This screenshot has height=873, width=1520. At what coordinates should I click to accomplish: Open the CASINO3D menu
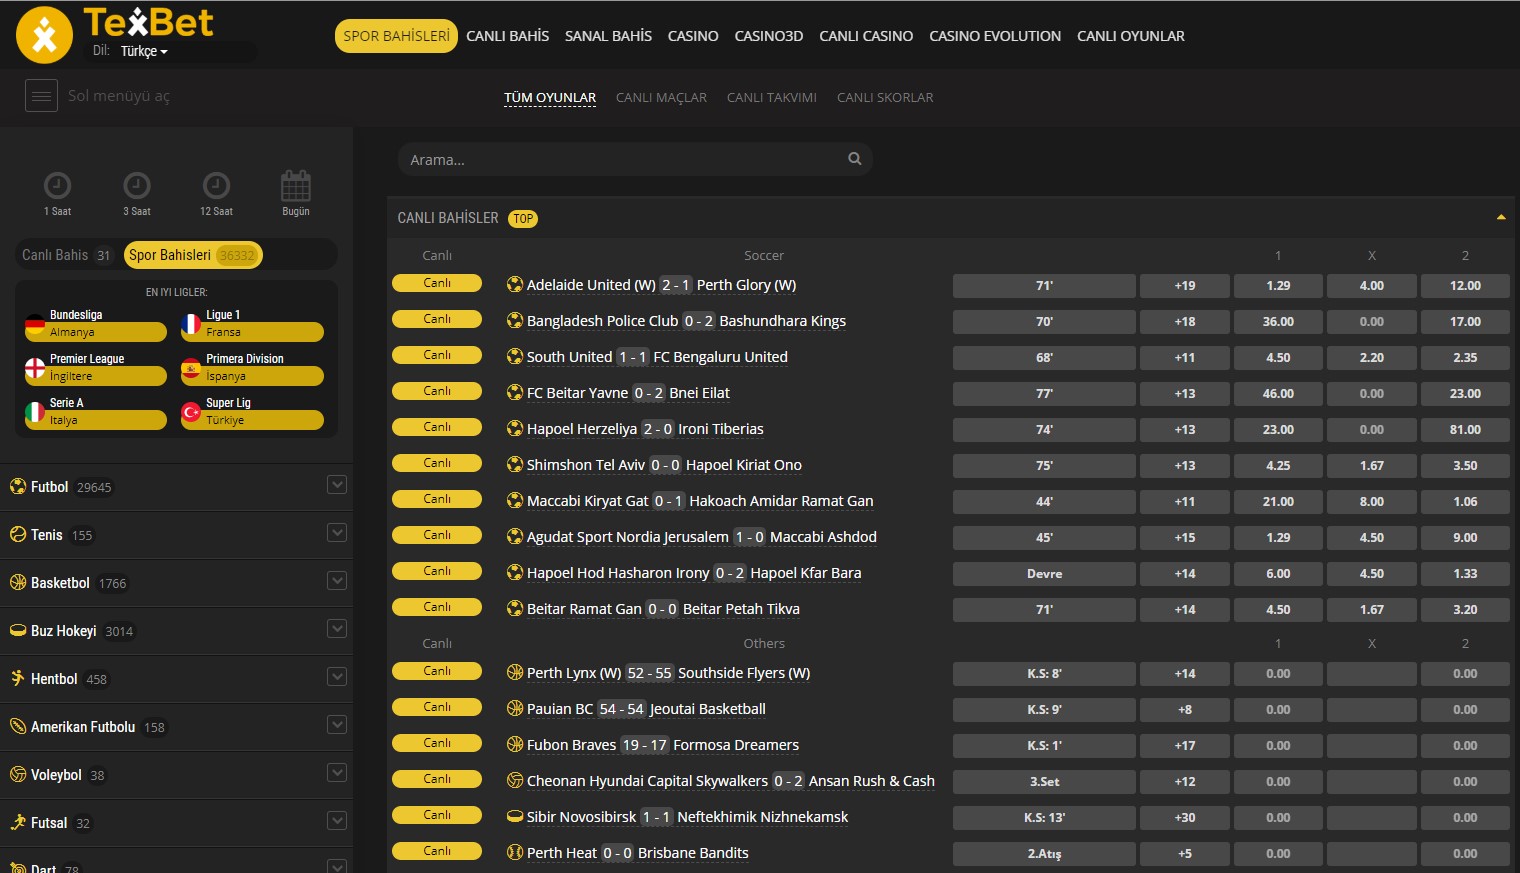769,36
